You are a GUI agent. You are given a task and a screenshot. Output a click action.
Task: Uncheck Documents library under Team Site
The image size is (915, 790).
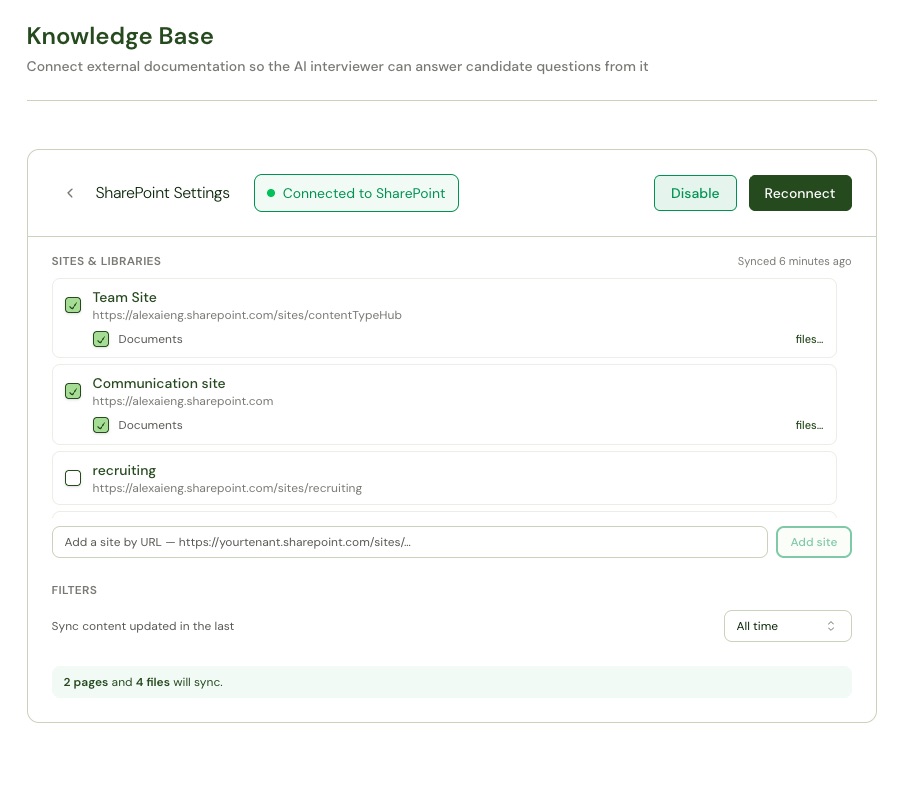pyautogui.click(x=101, y=339)
